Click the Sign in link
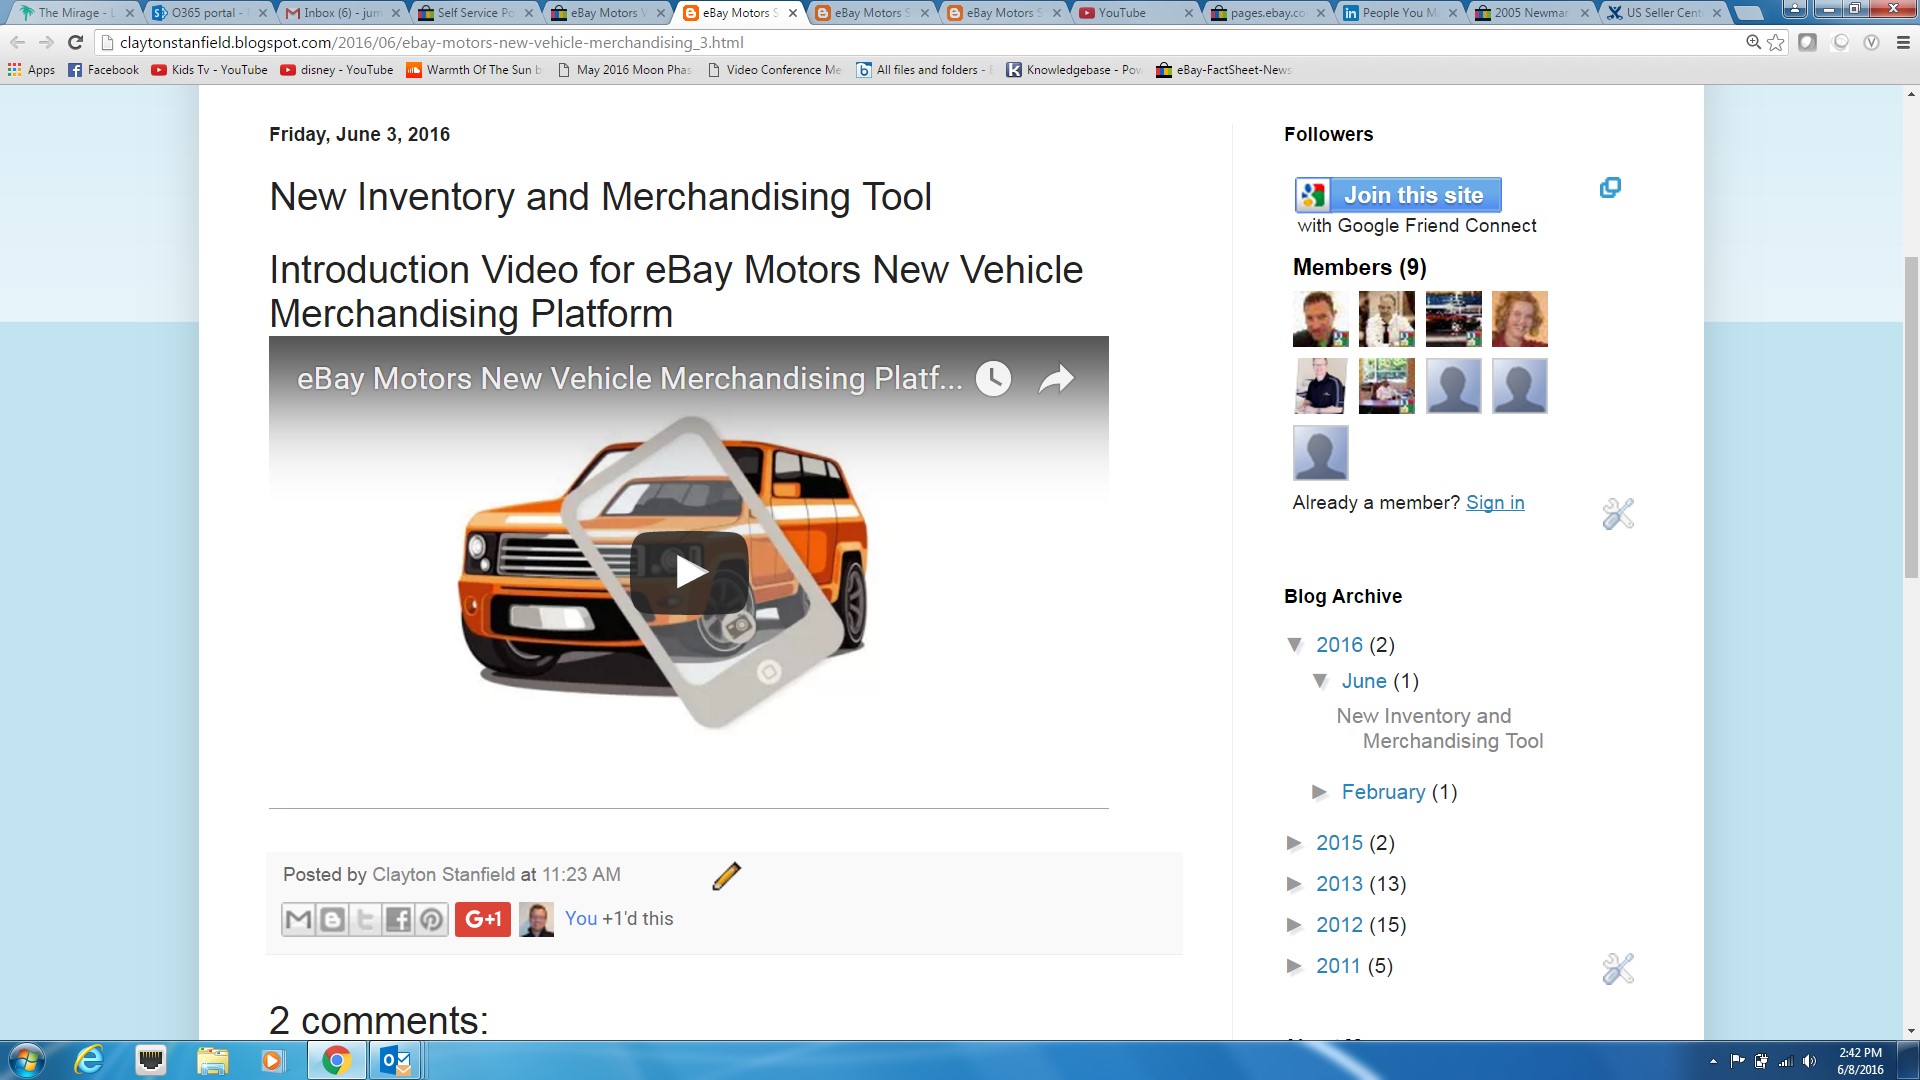Image resolution: width=1920 pixels, height=1080 pixels. [1495, 503]
